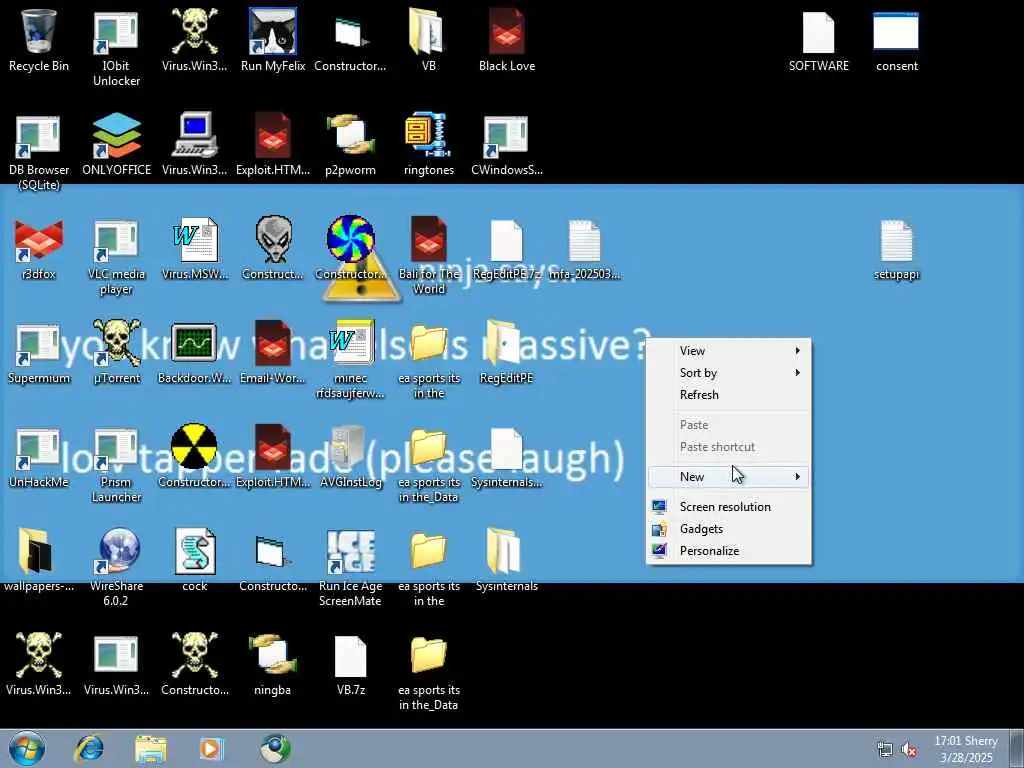Click the muted volume tray icon
This screenshot has height=768, width=1024.
[909, 750]
